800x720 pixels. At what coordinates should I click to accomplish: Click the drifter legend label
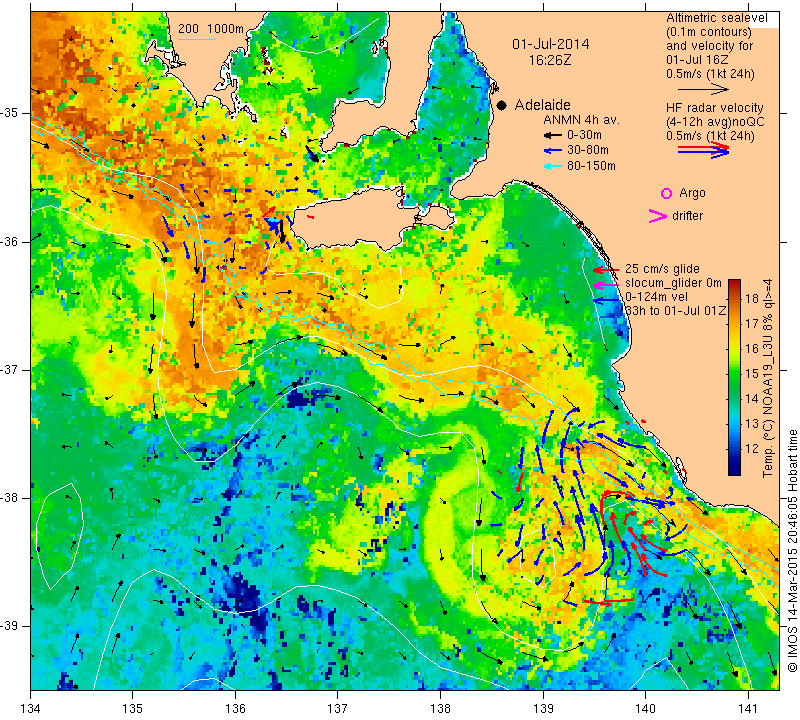pos(687,216)
